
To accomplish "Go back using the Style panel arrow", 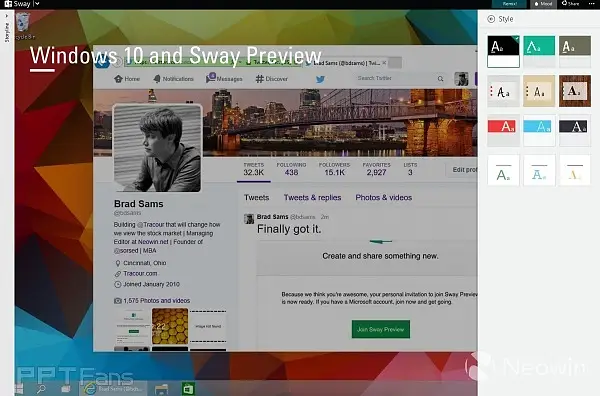I will tap(491, 19).
